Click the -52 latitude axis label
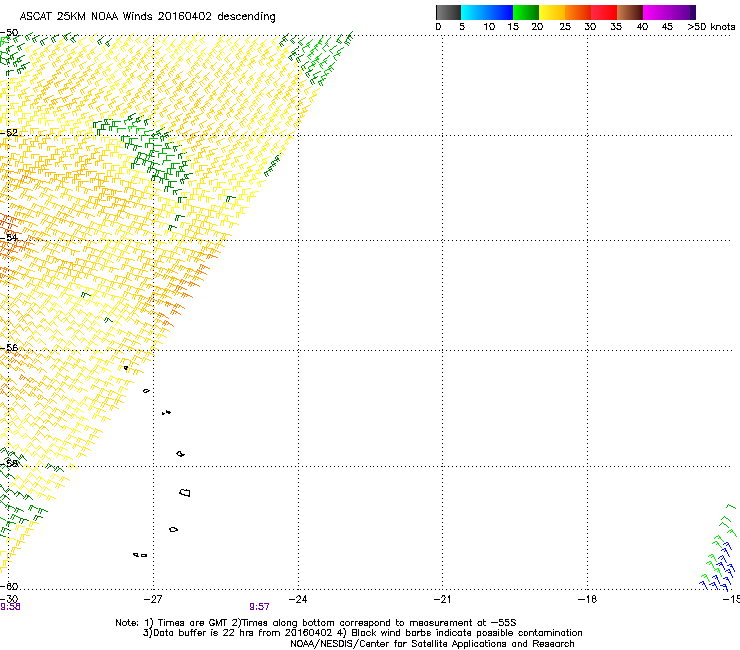This screenshot has height=650, width=740. coord(9,133)
